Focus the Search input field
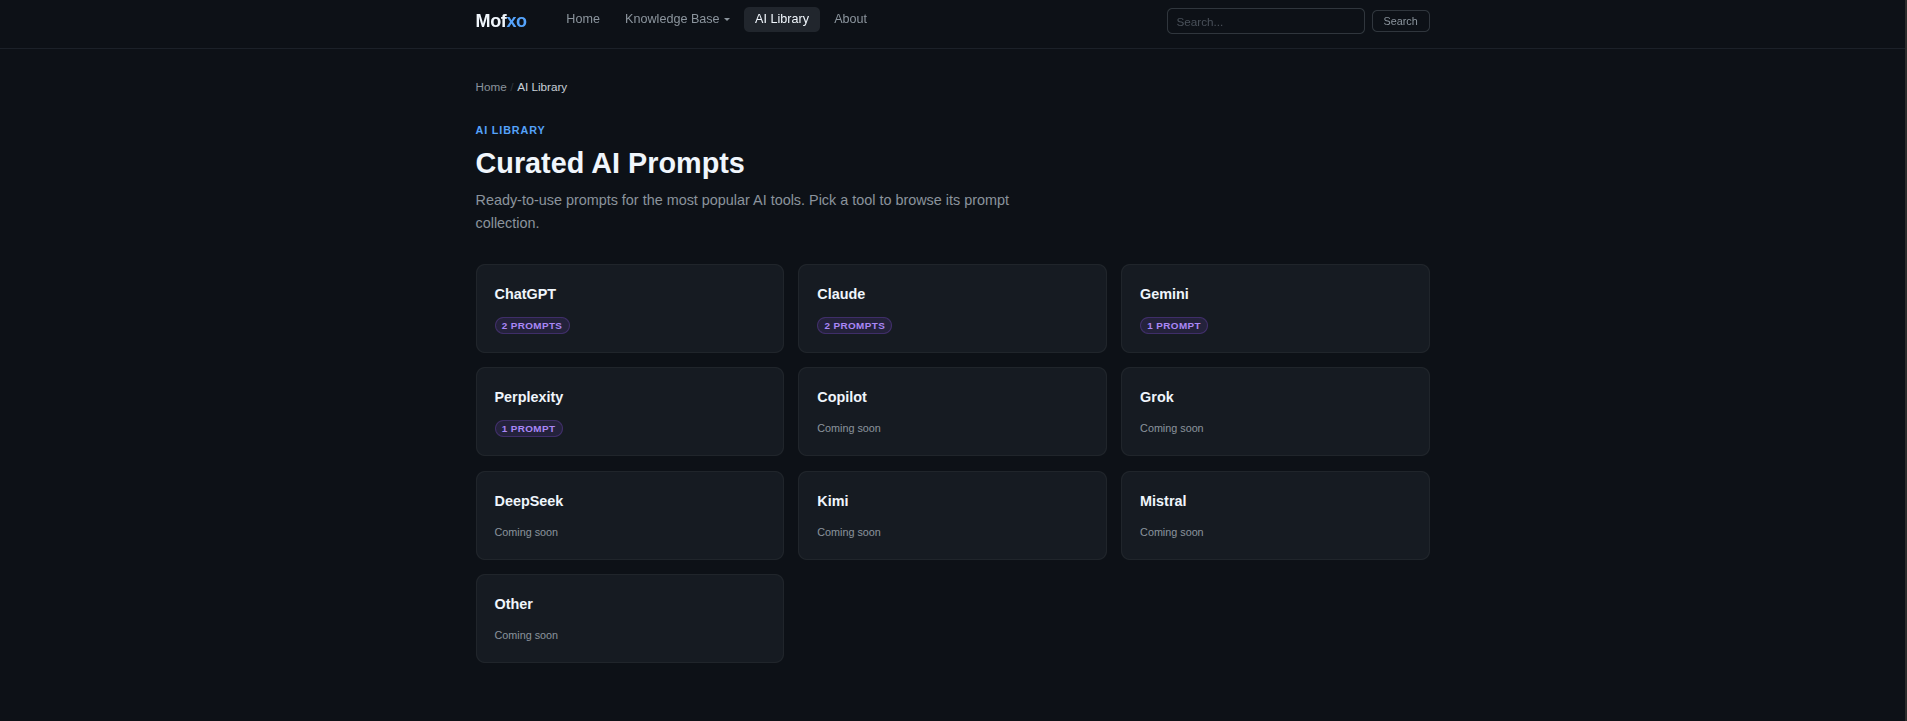 pos(1265,21)
